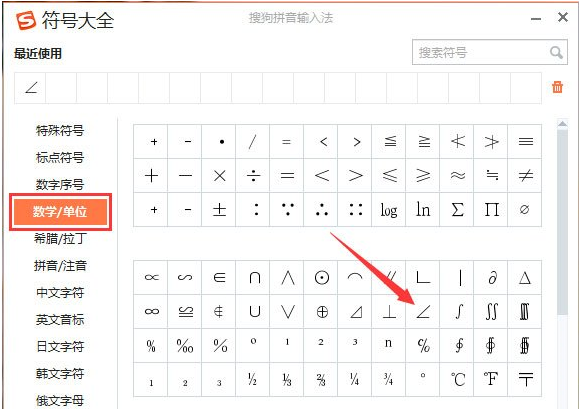Insert the element-of symbol ∈

click(219, 278)
